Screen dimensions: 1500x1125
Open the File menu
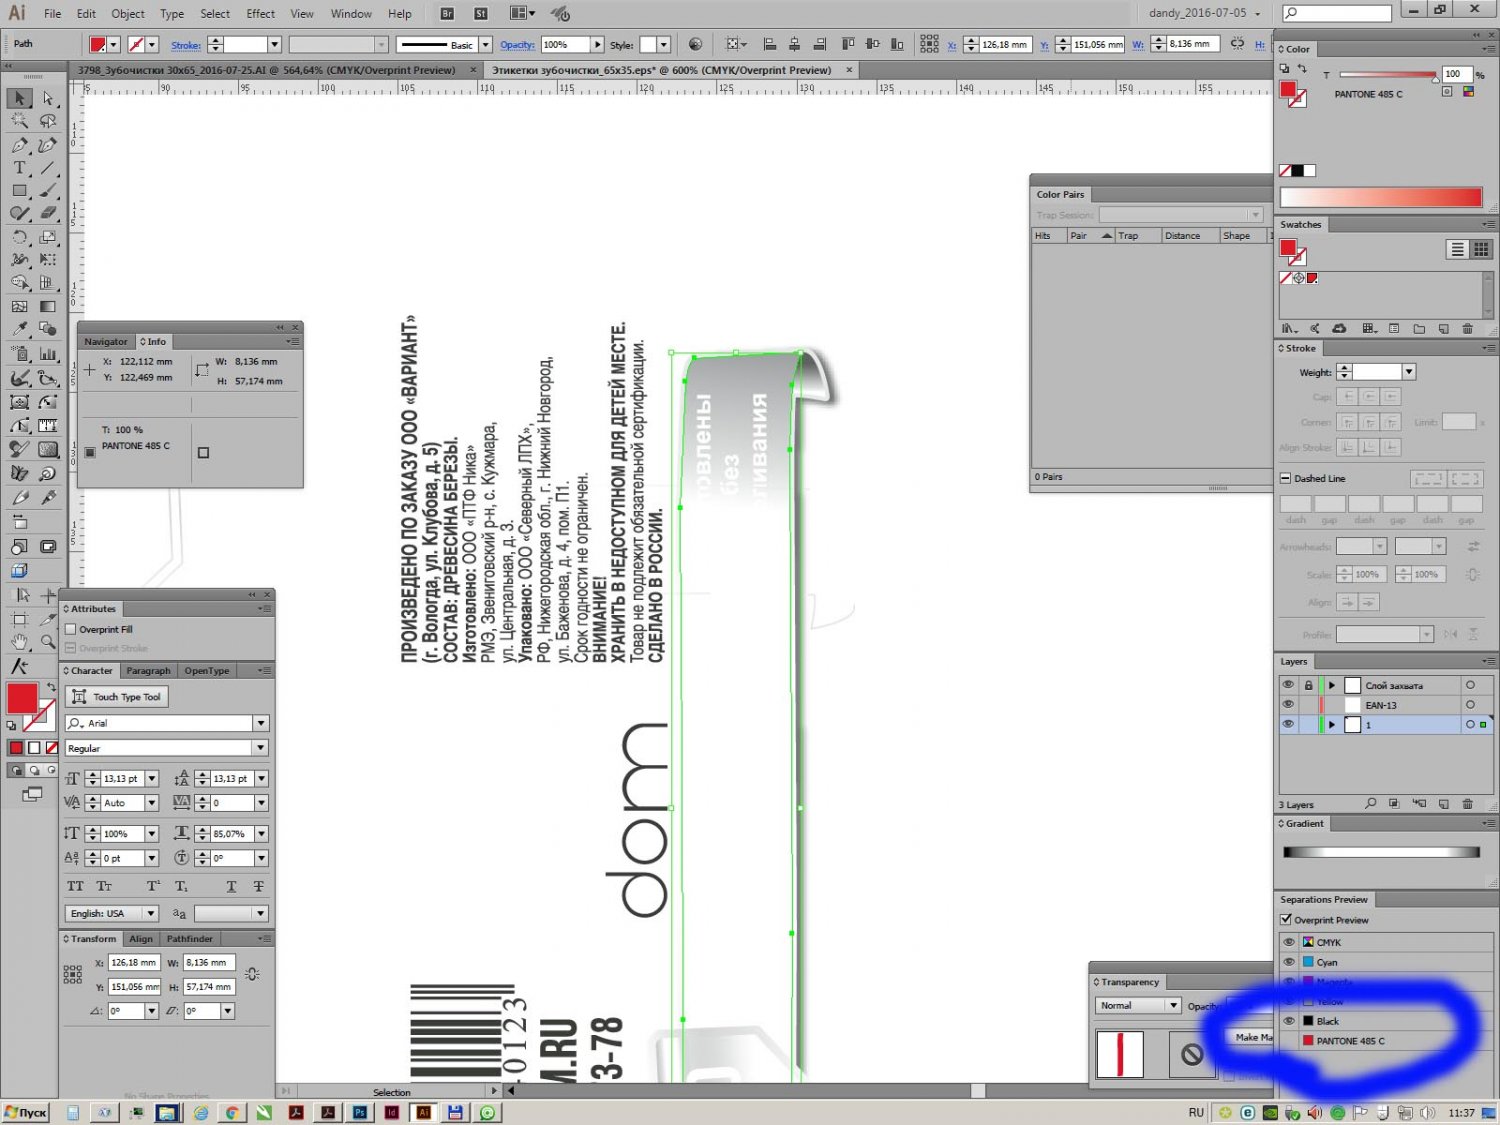53,14
